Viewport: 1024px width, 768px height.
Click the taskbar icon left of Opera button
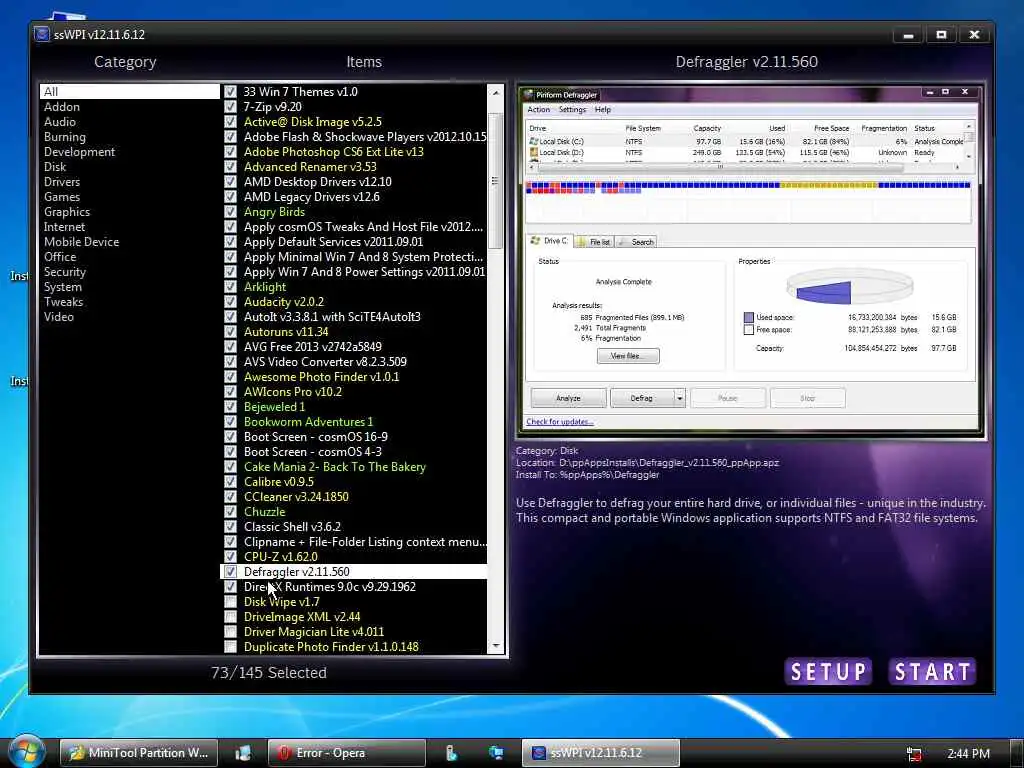coord(243,753)
